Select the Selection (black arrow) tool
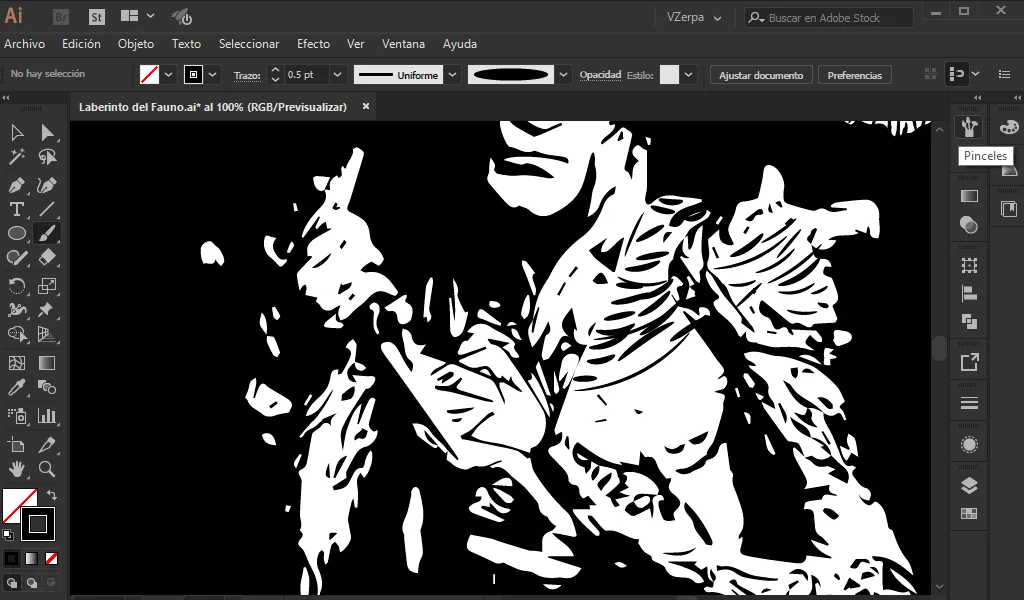1024x600 pixels. pyautogui.click(x=17, y=133)
